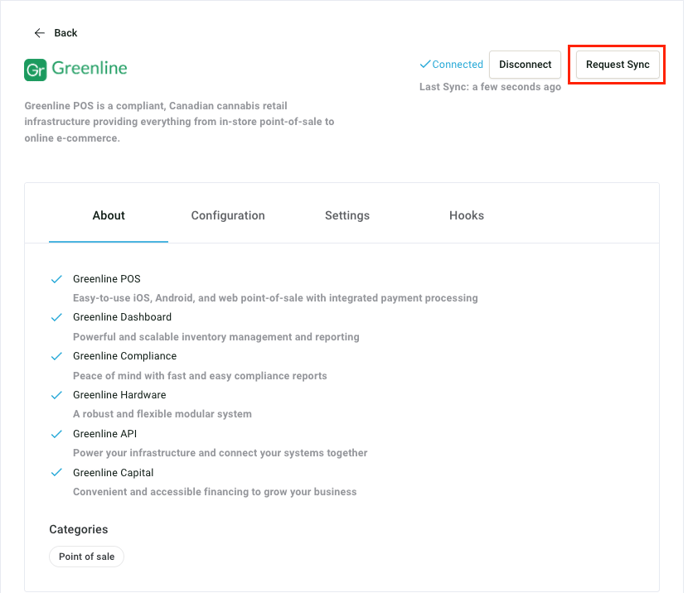The width and height of the screenshot is (688, 593).
Task: Click the Point of sale category tag
Action: [x=87, y=557]
